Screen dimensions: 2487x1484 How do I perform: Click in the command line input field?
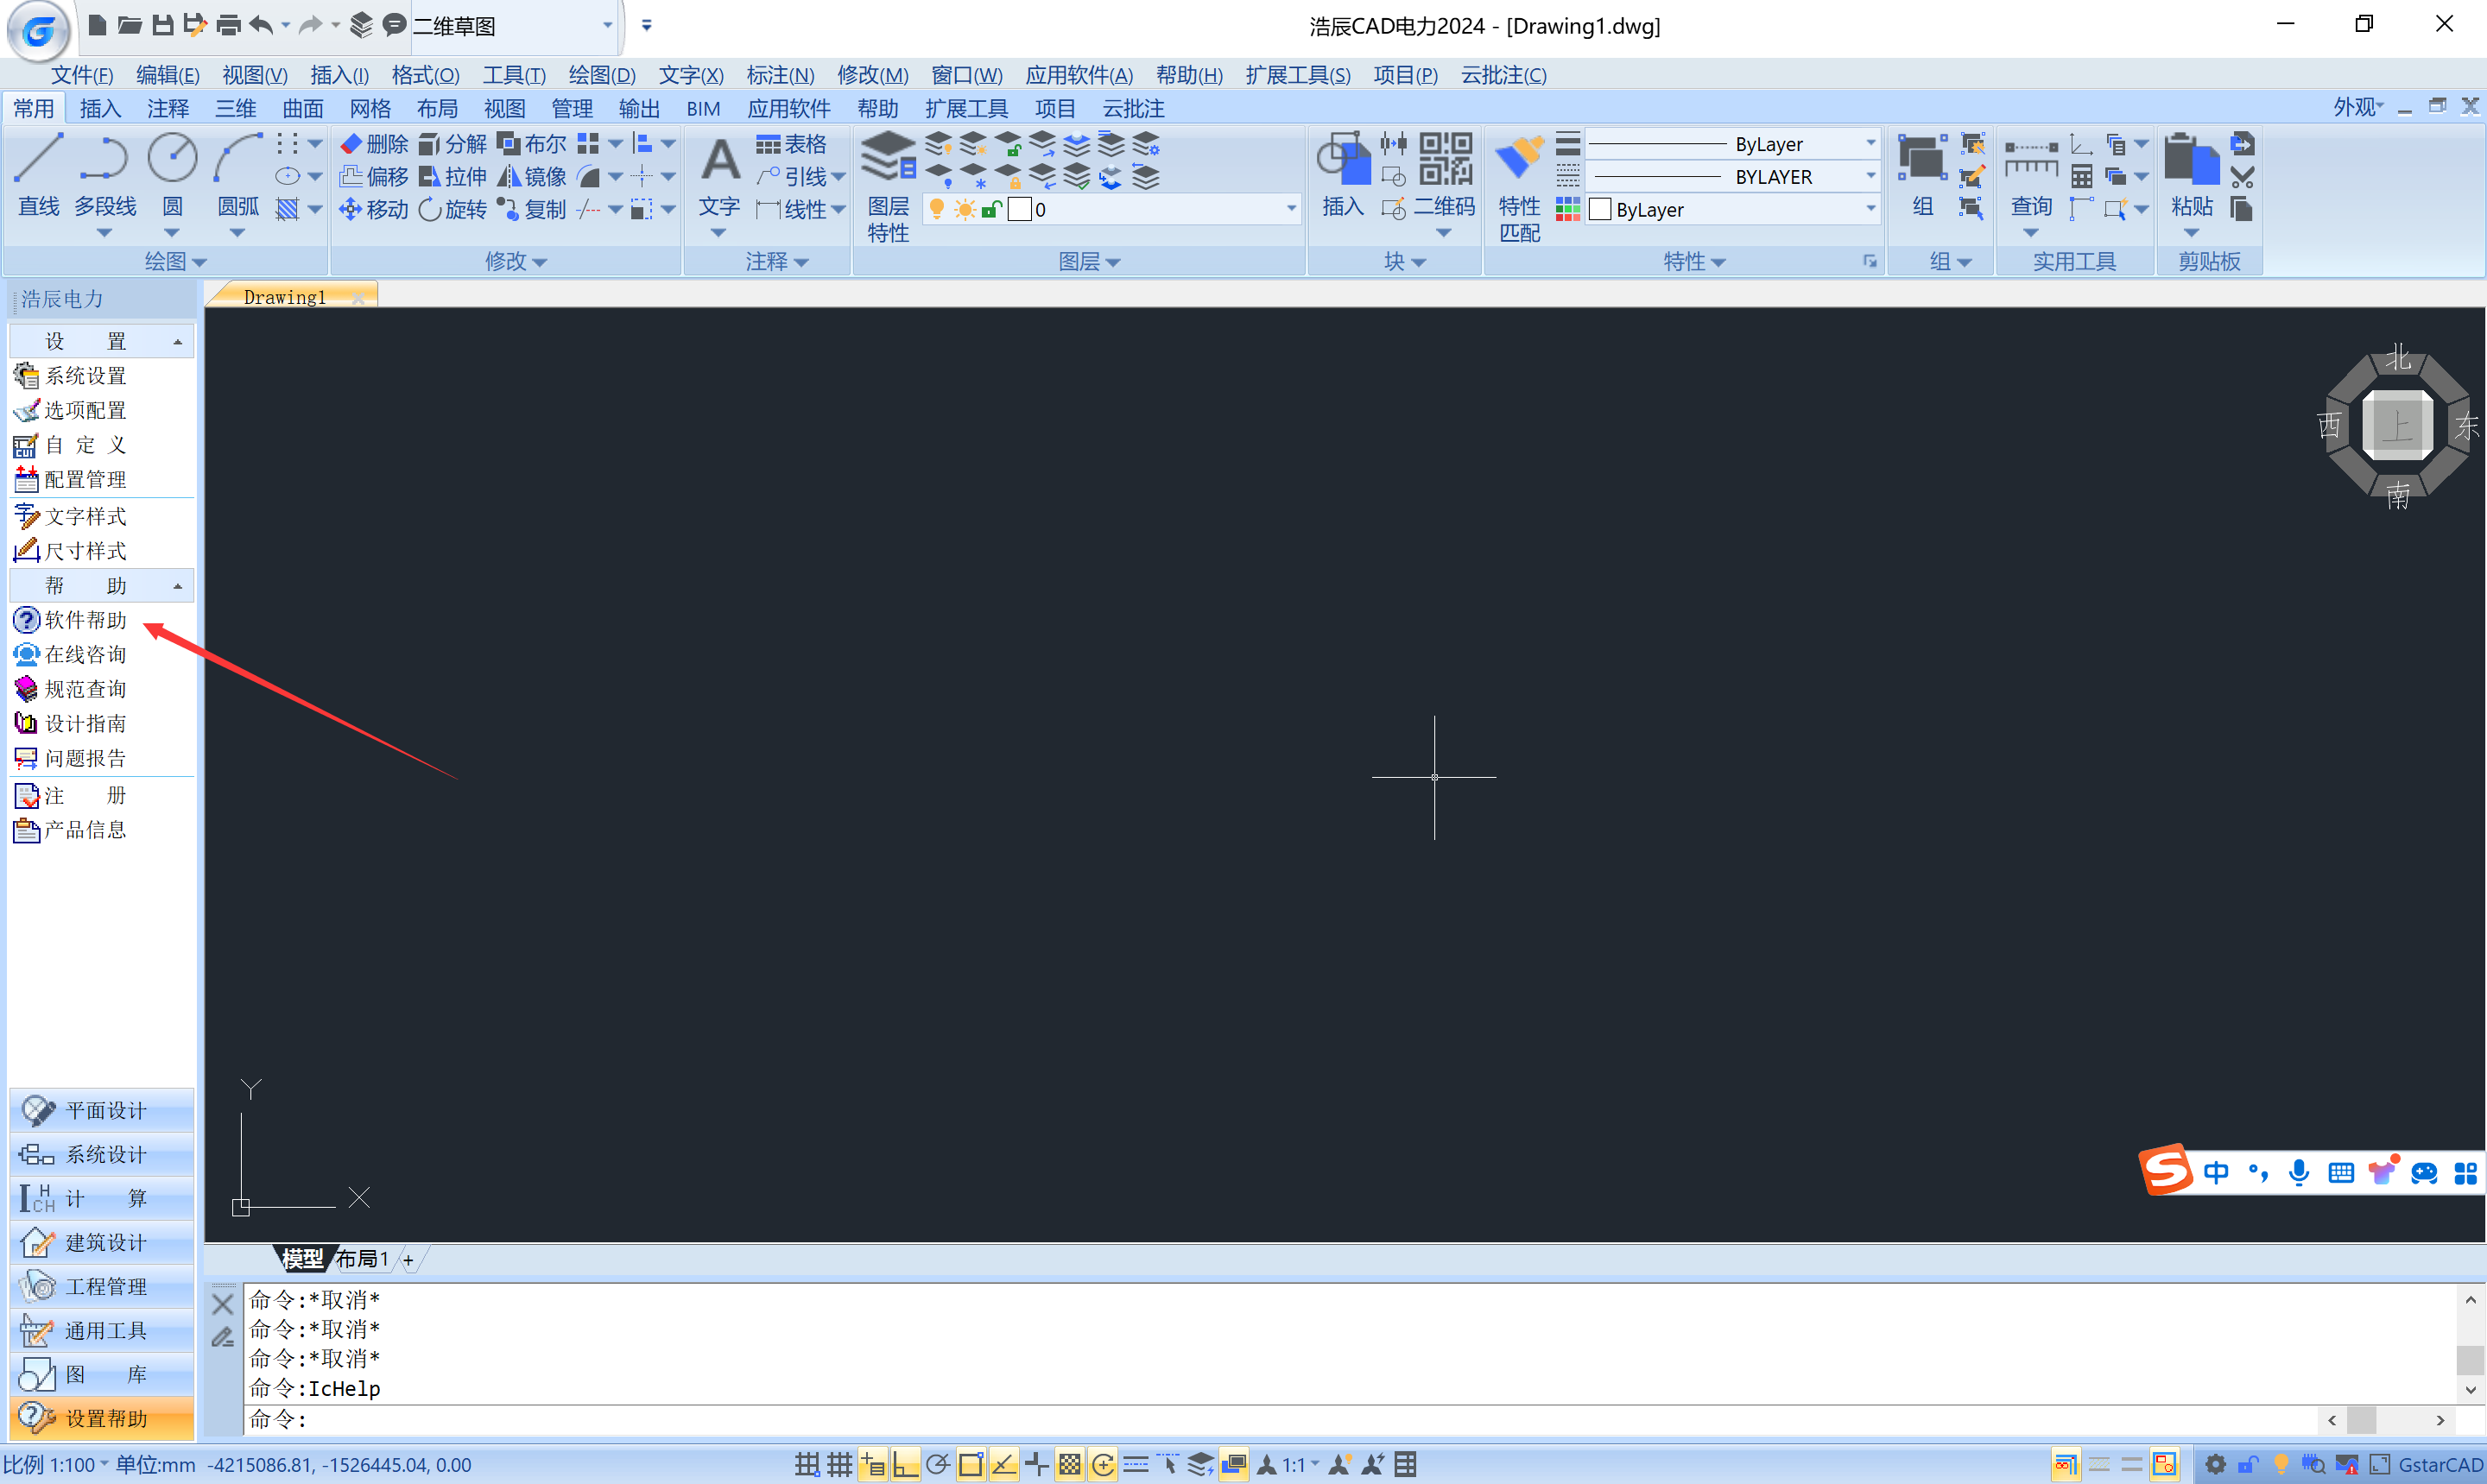pyautogui.click(x=1200, y=1419)
